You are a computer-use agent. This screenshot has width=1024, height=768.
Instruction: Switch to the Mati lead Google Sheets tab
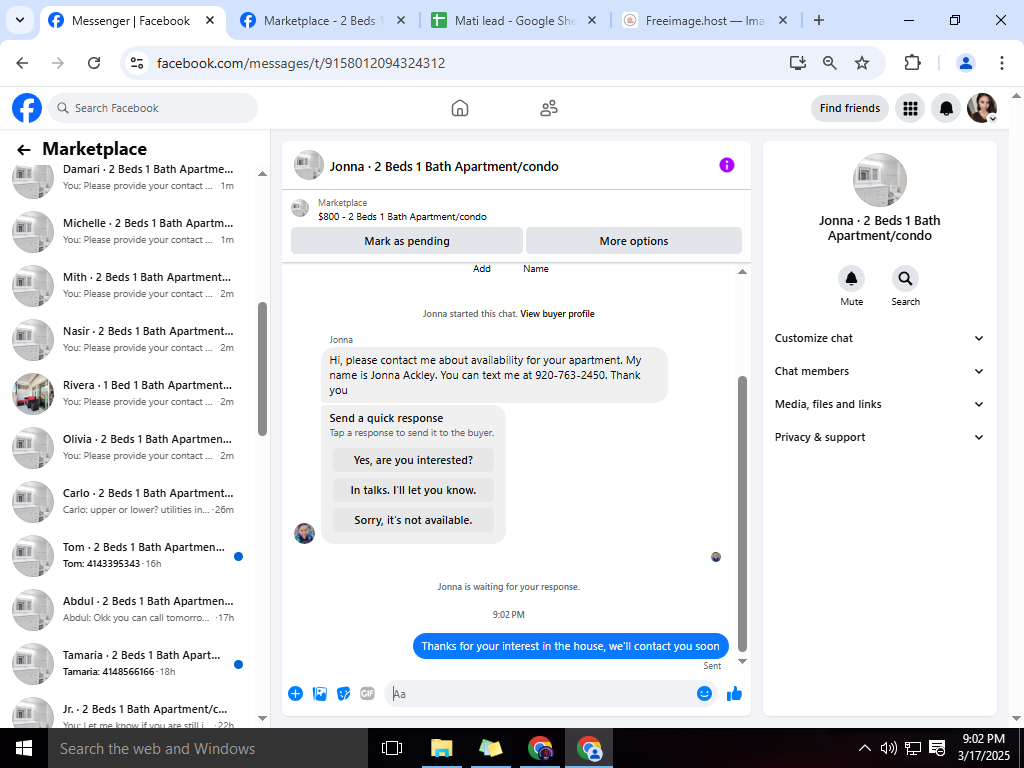(x=514, y=21)
